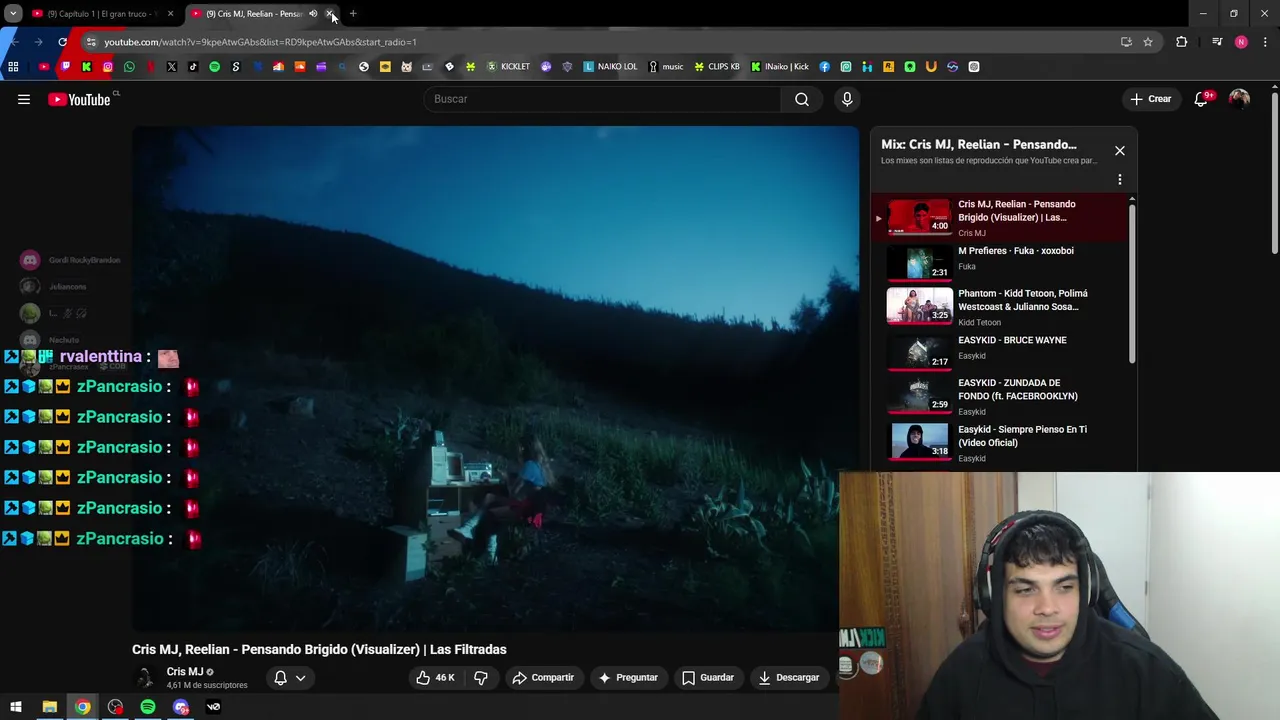Open a new browser tab

(353, 14)
